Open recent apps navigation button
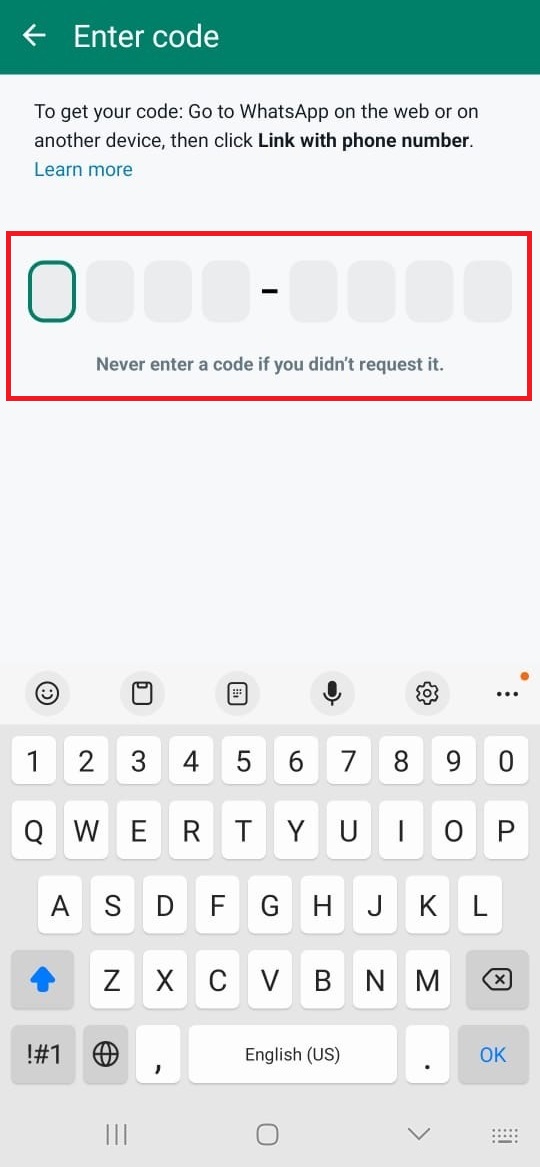 pyautogui.click(x=117, y=1134)
